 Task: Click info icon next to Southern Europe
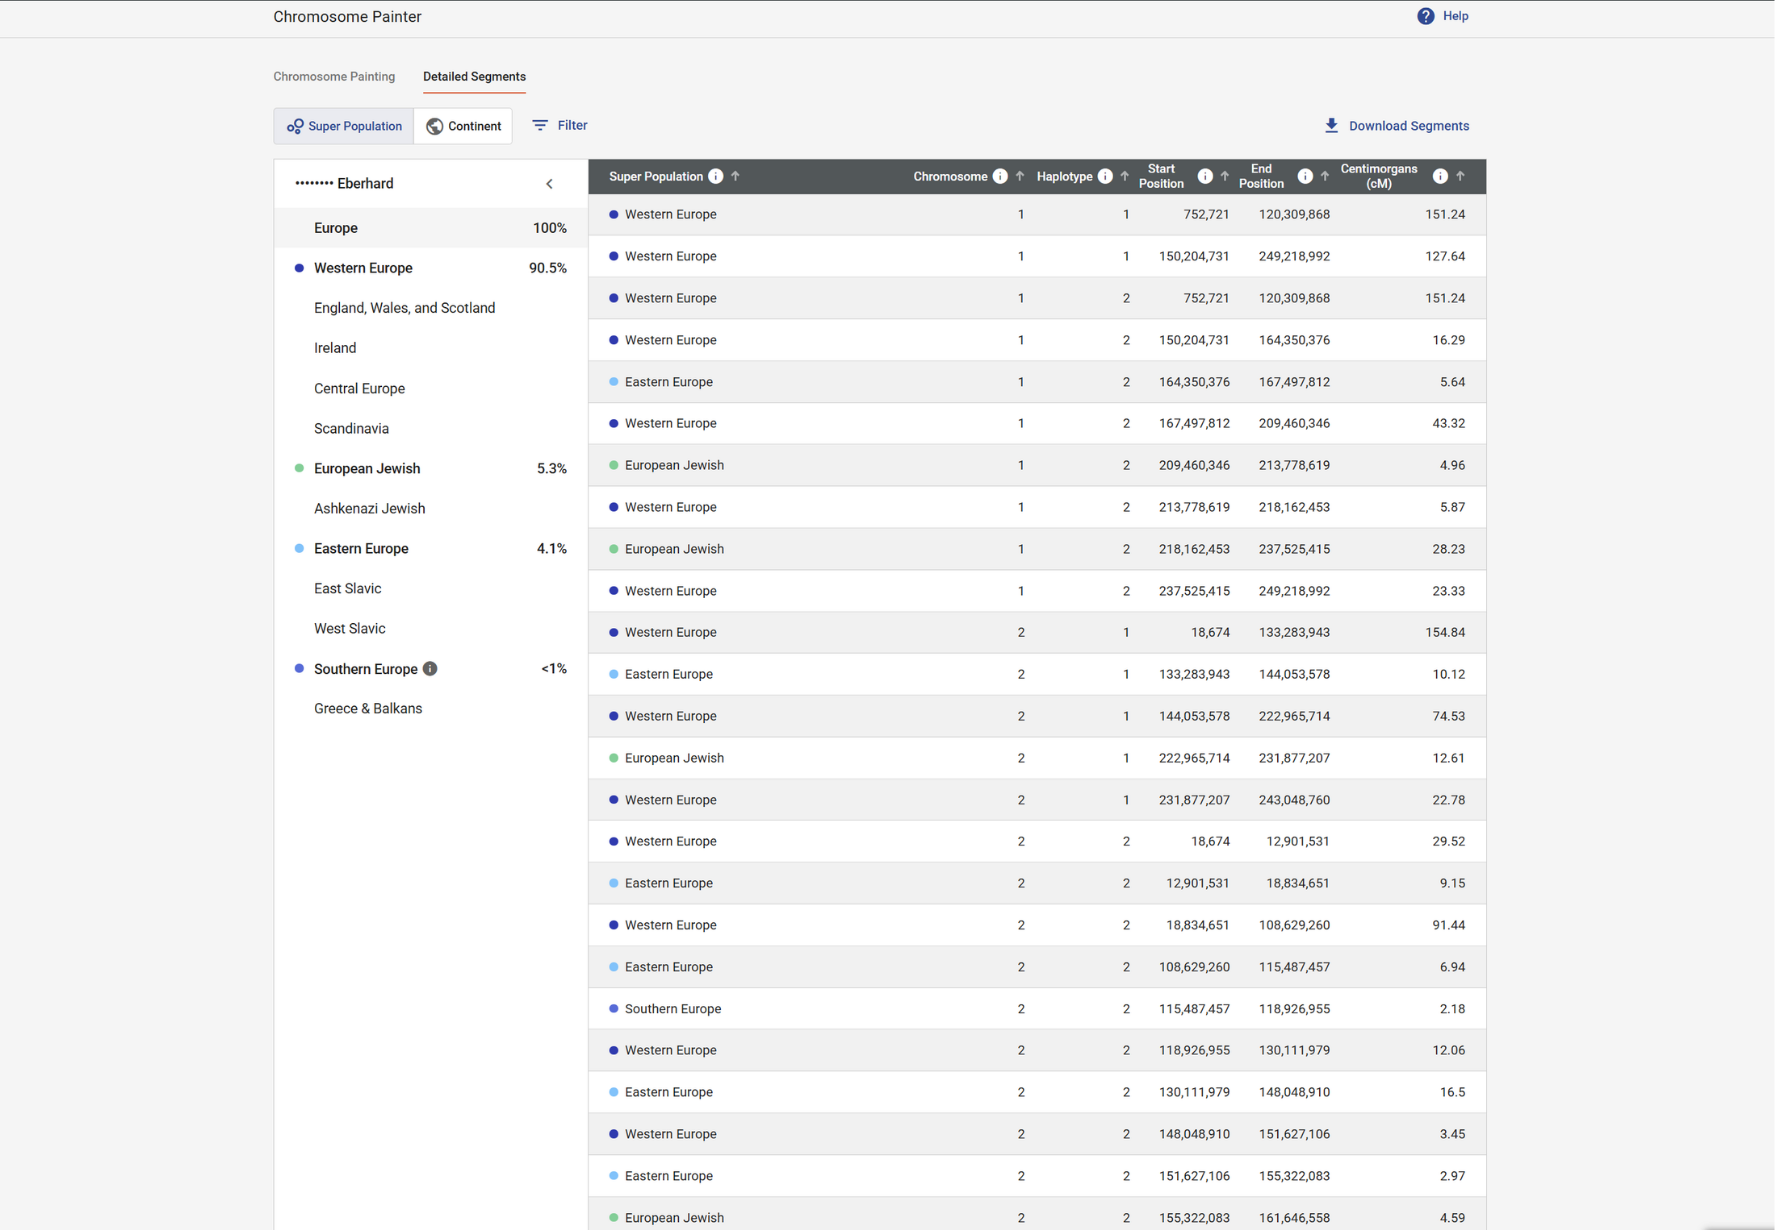430,669
